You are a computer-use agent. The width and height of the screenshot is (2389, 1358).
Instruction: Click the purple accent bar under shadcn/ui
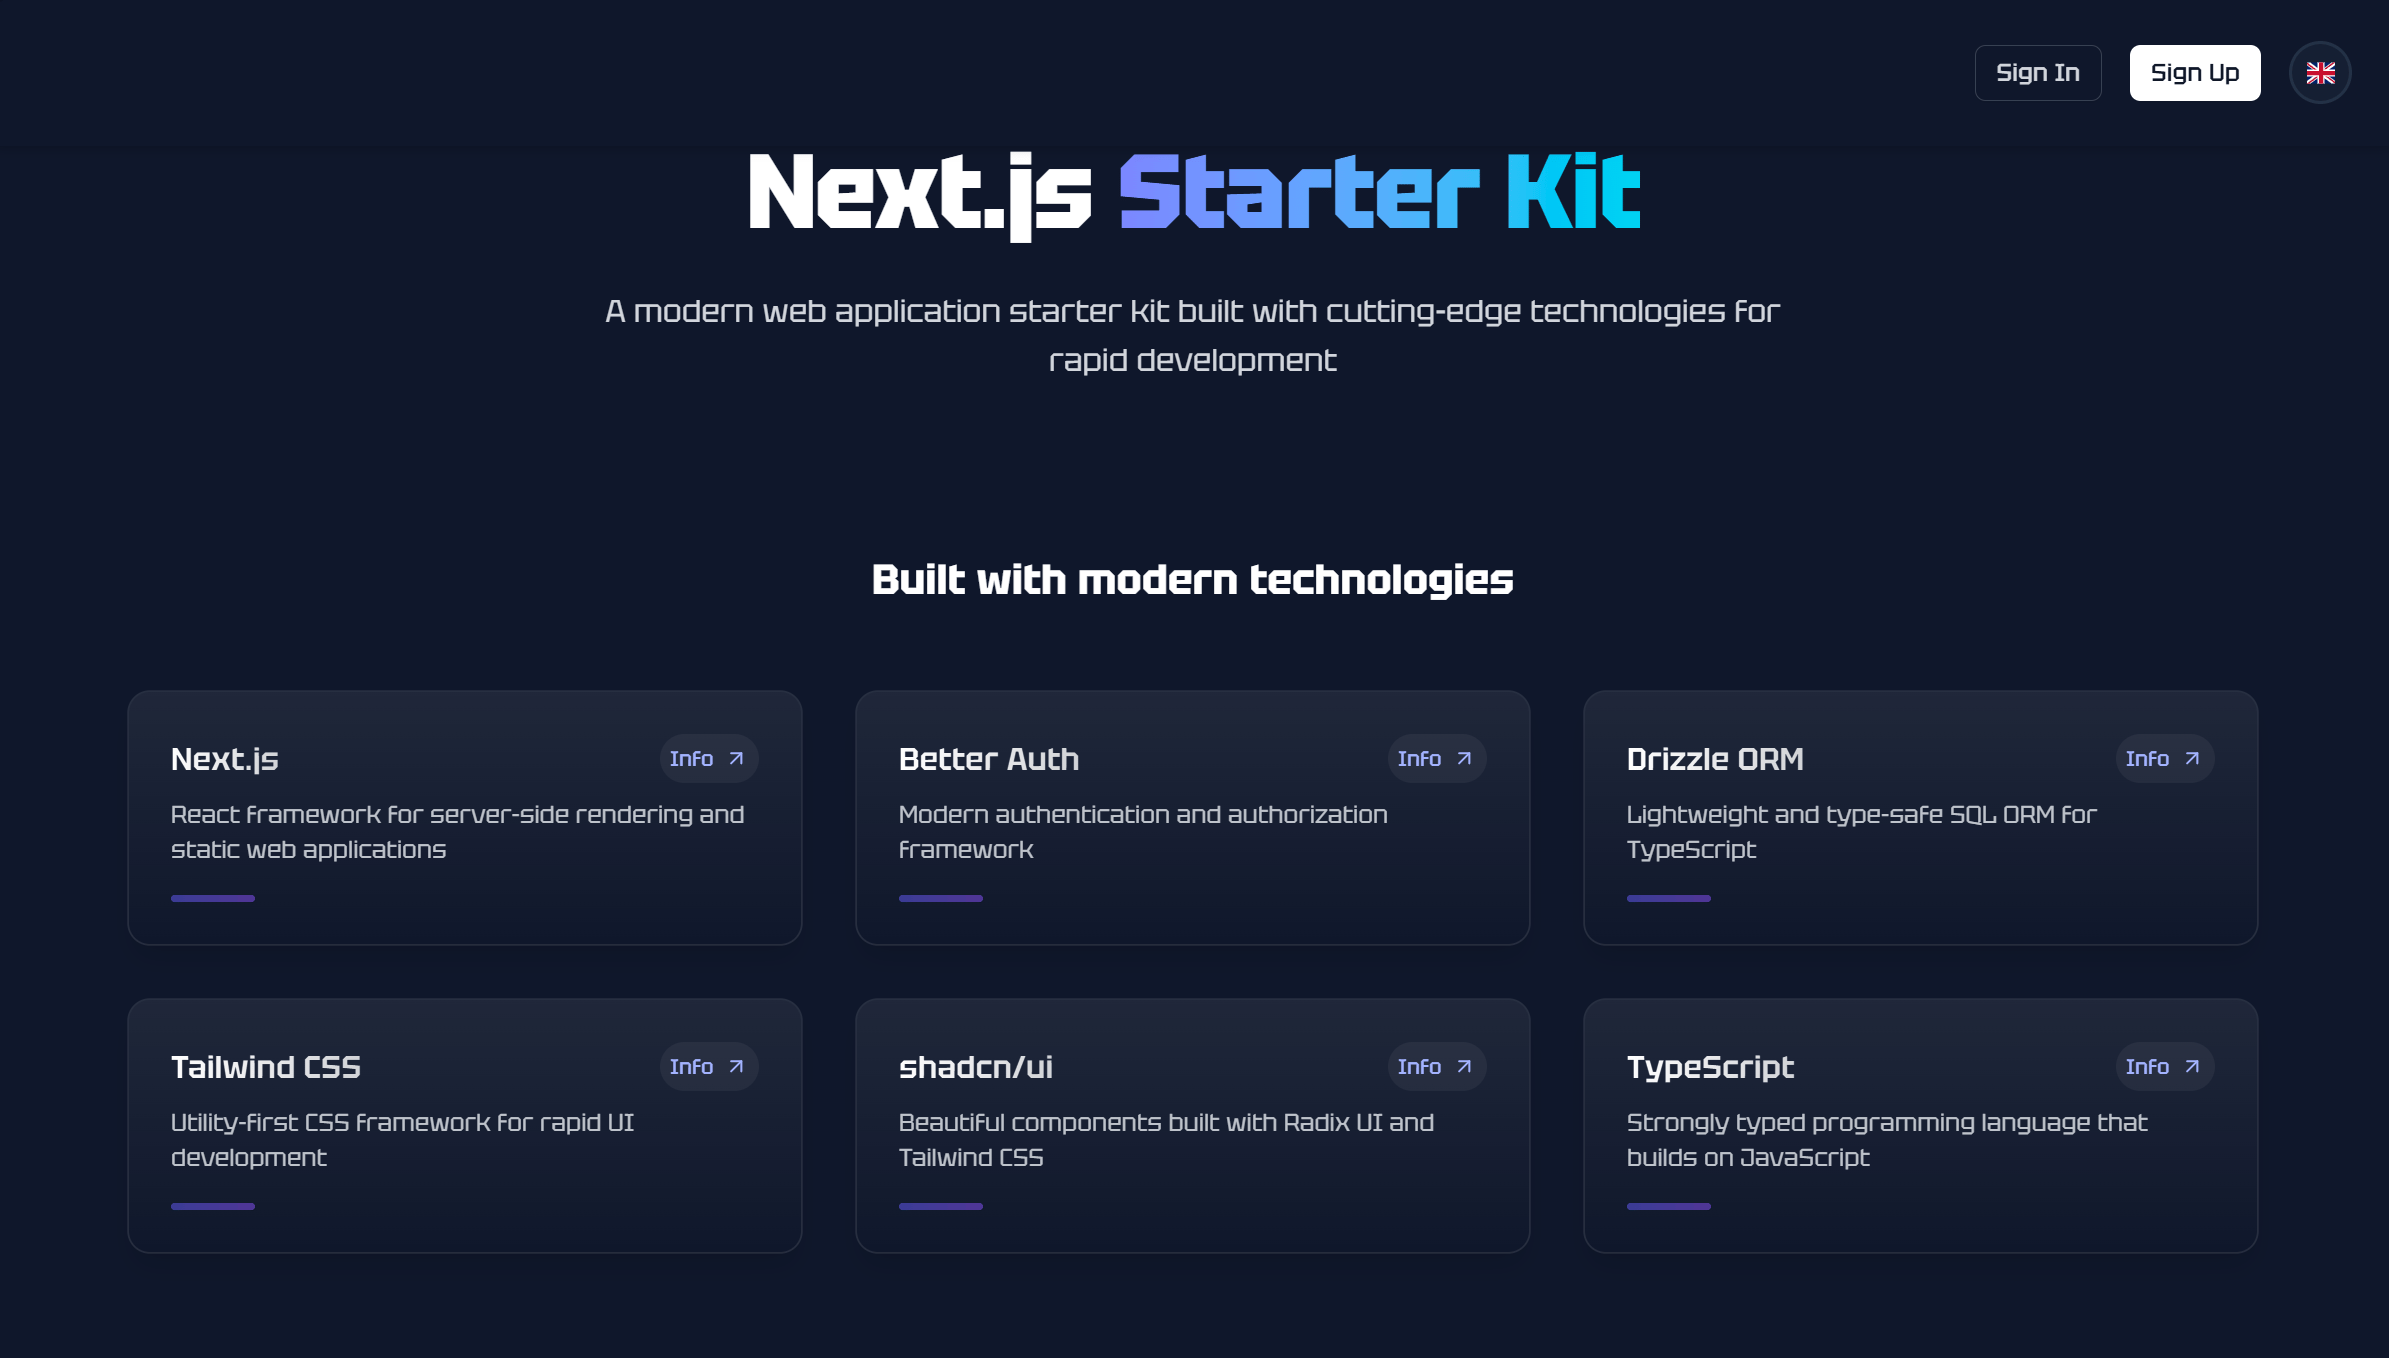pyautogui.click(x=941, y=1206)
